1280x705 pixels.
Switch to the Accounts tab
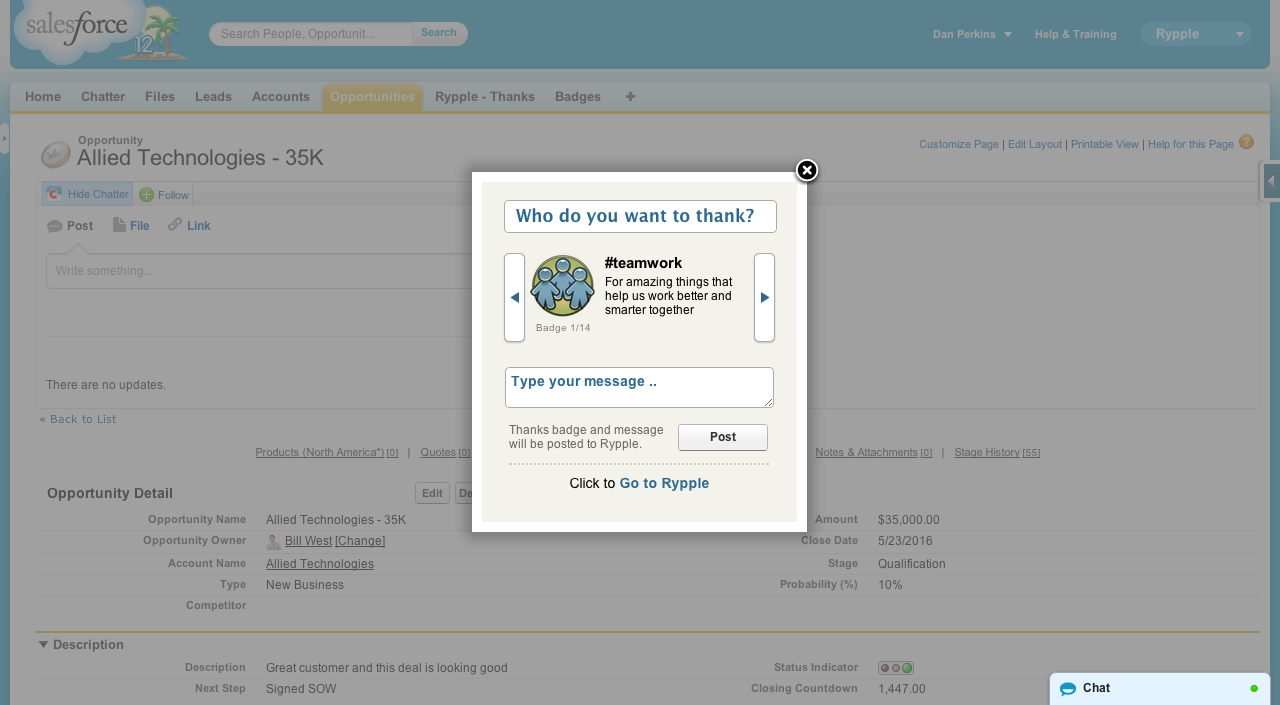pos(281,97)
